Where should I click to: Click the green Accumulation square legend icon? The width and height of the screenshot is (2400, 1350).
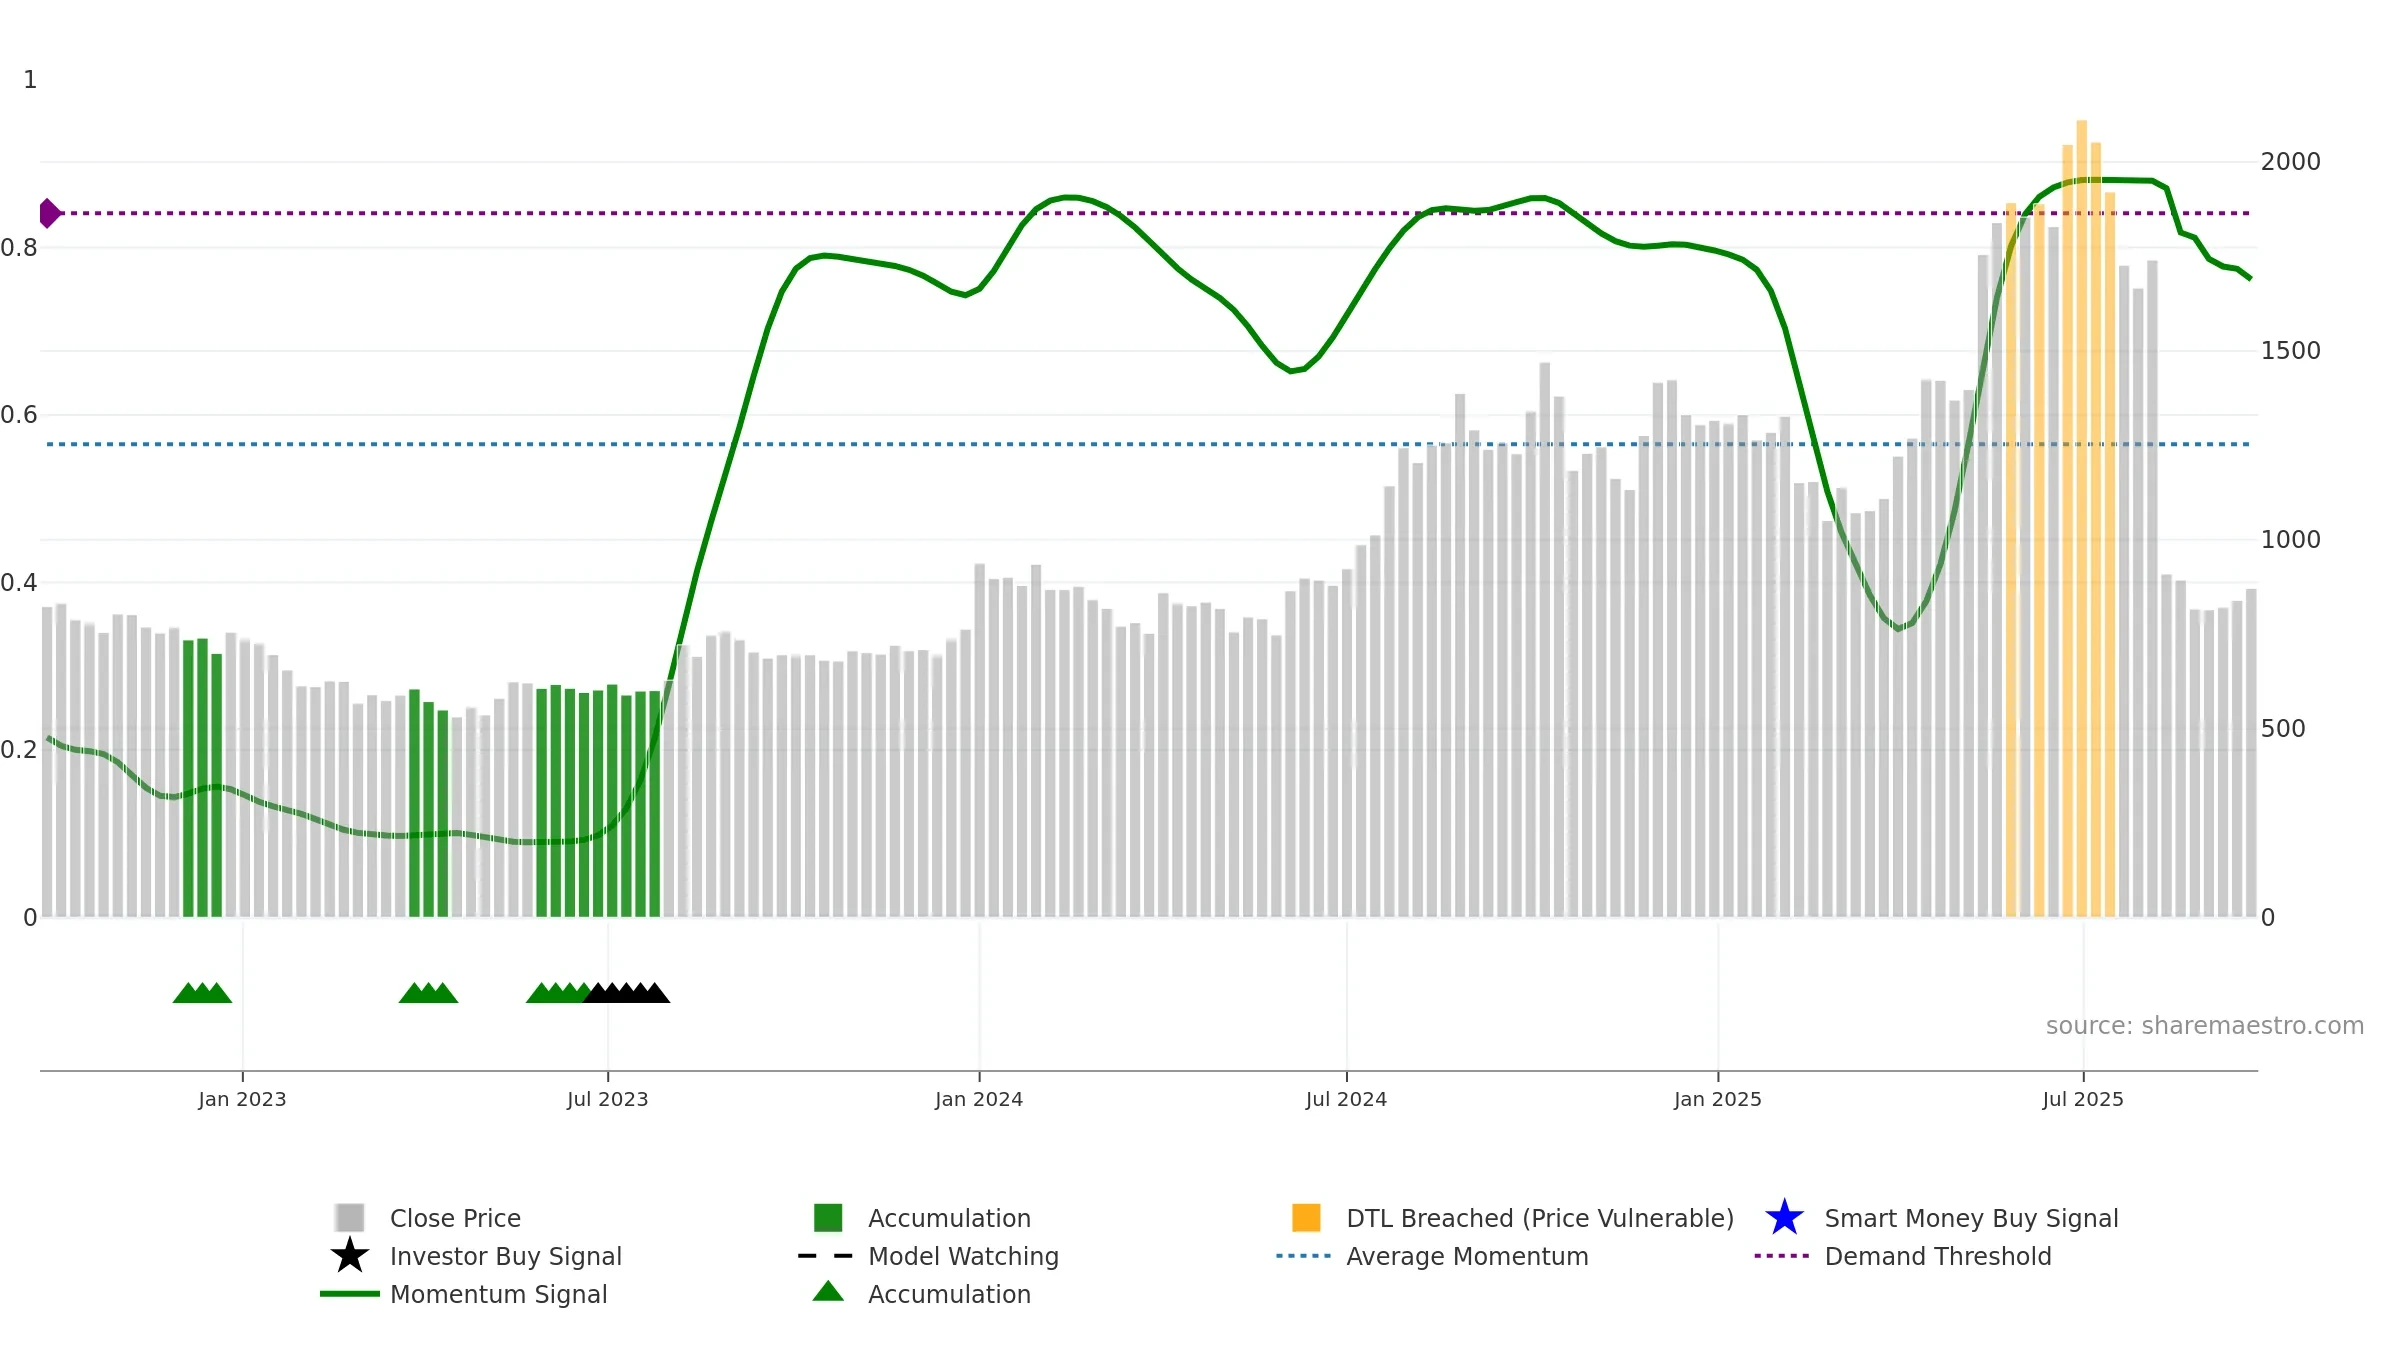tap(828, 1217)
